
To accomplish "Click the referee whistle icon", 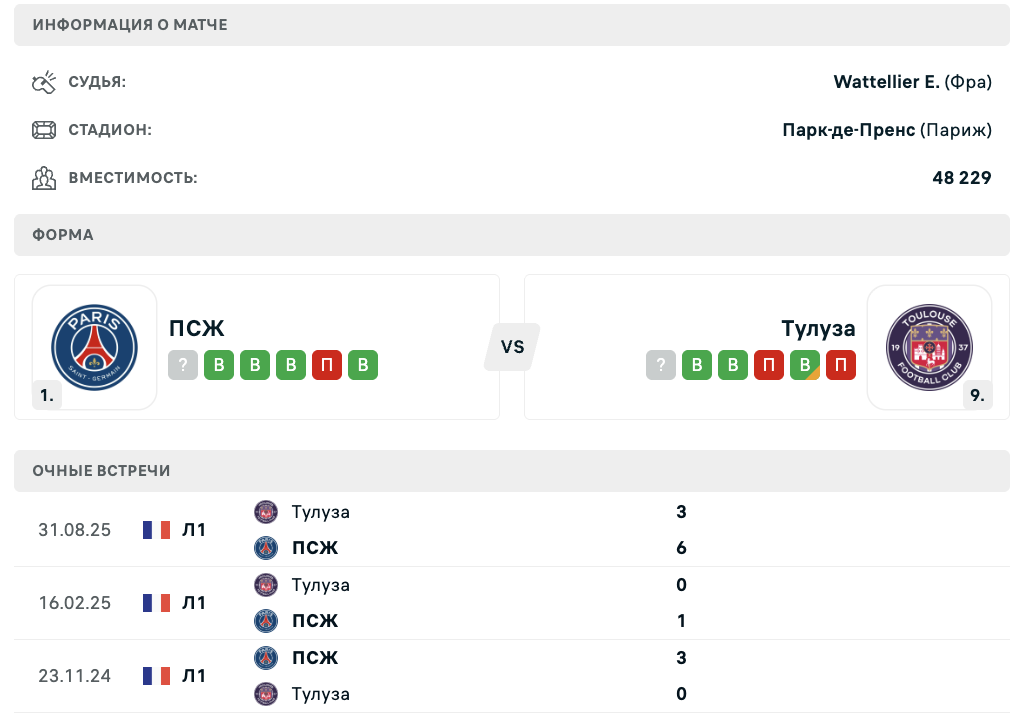I will tap(44, 82).
